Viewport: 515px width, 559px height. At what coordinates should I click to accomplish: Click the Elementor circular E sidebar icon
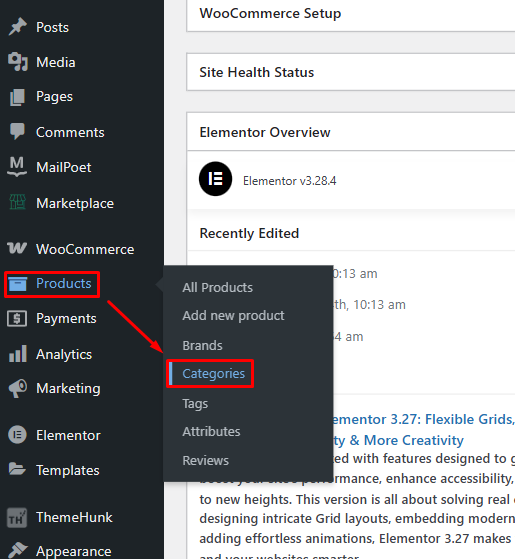tap(17, 435)
